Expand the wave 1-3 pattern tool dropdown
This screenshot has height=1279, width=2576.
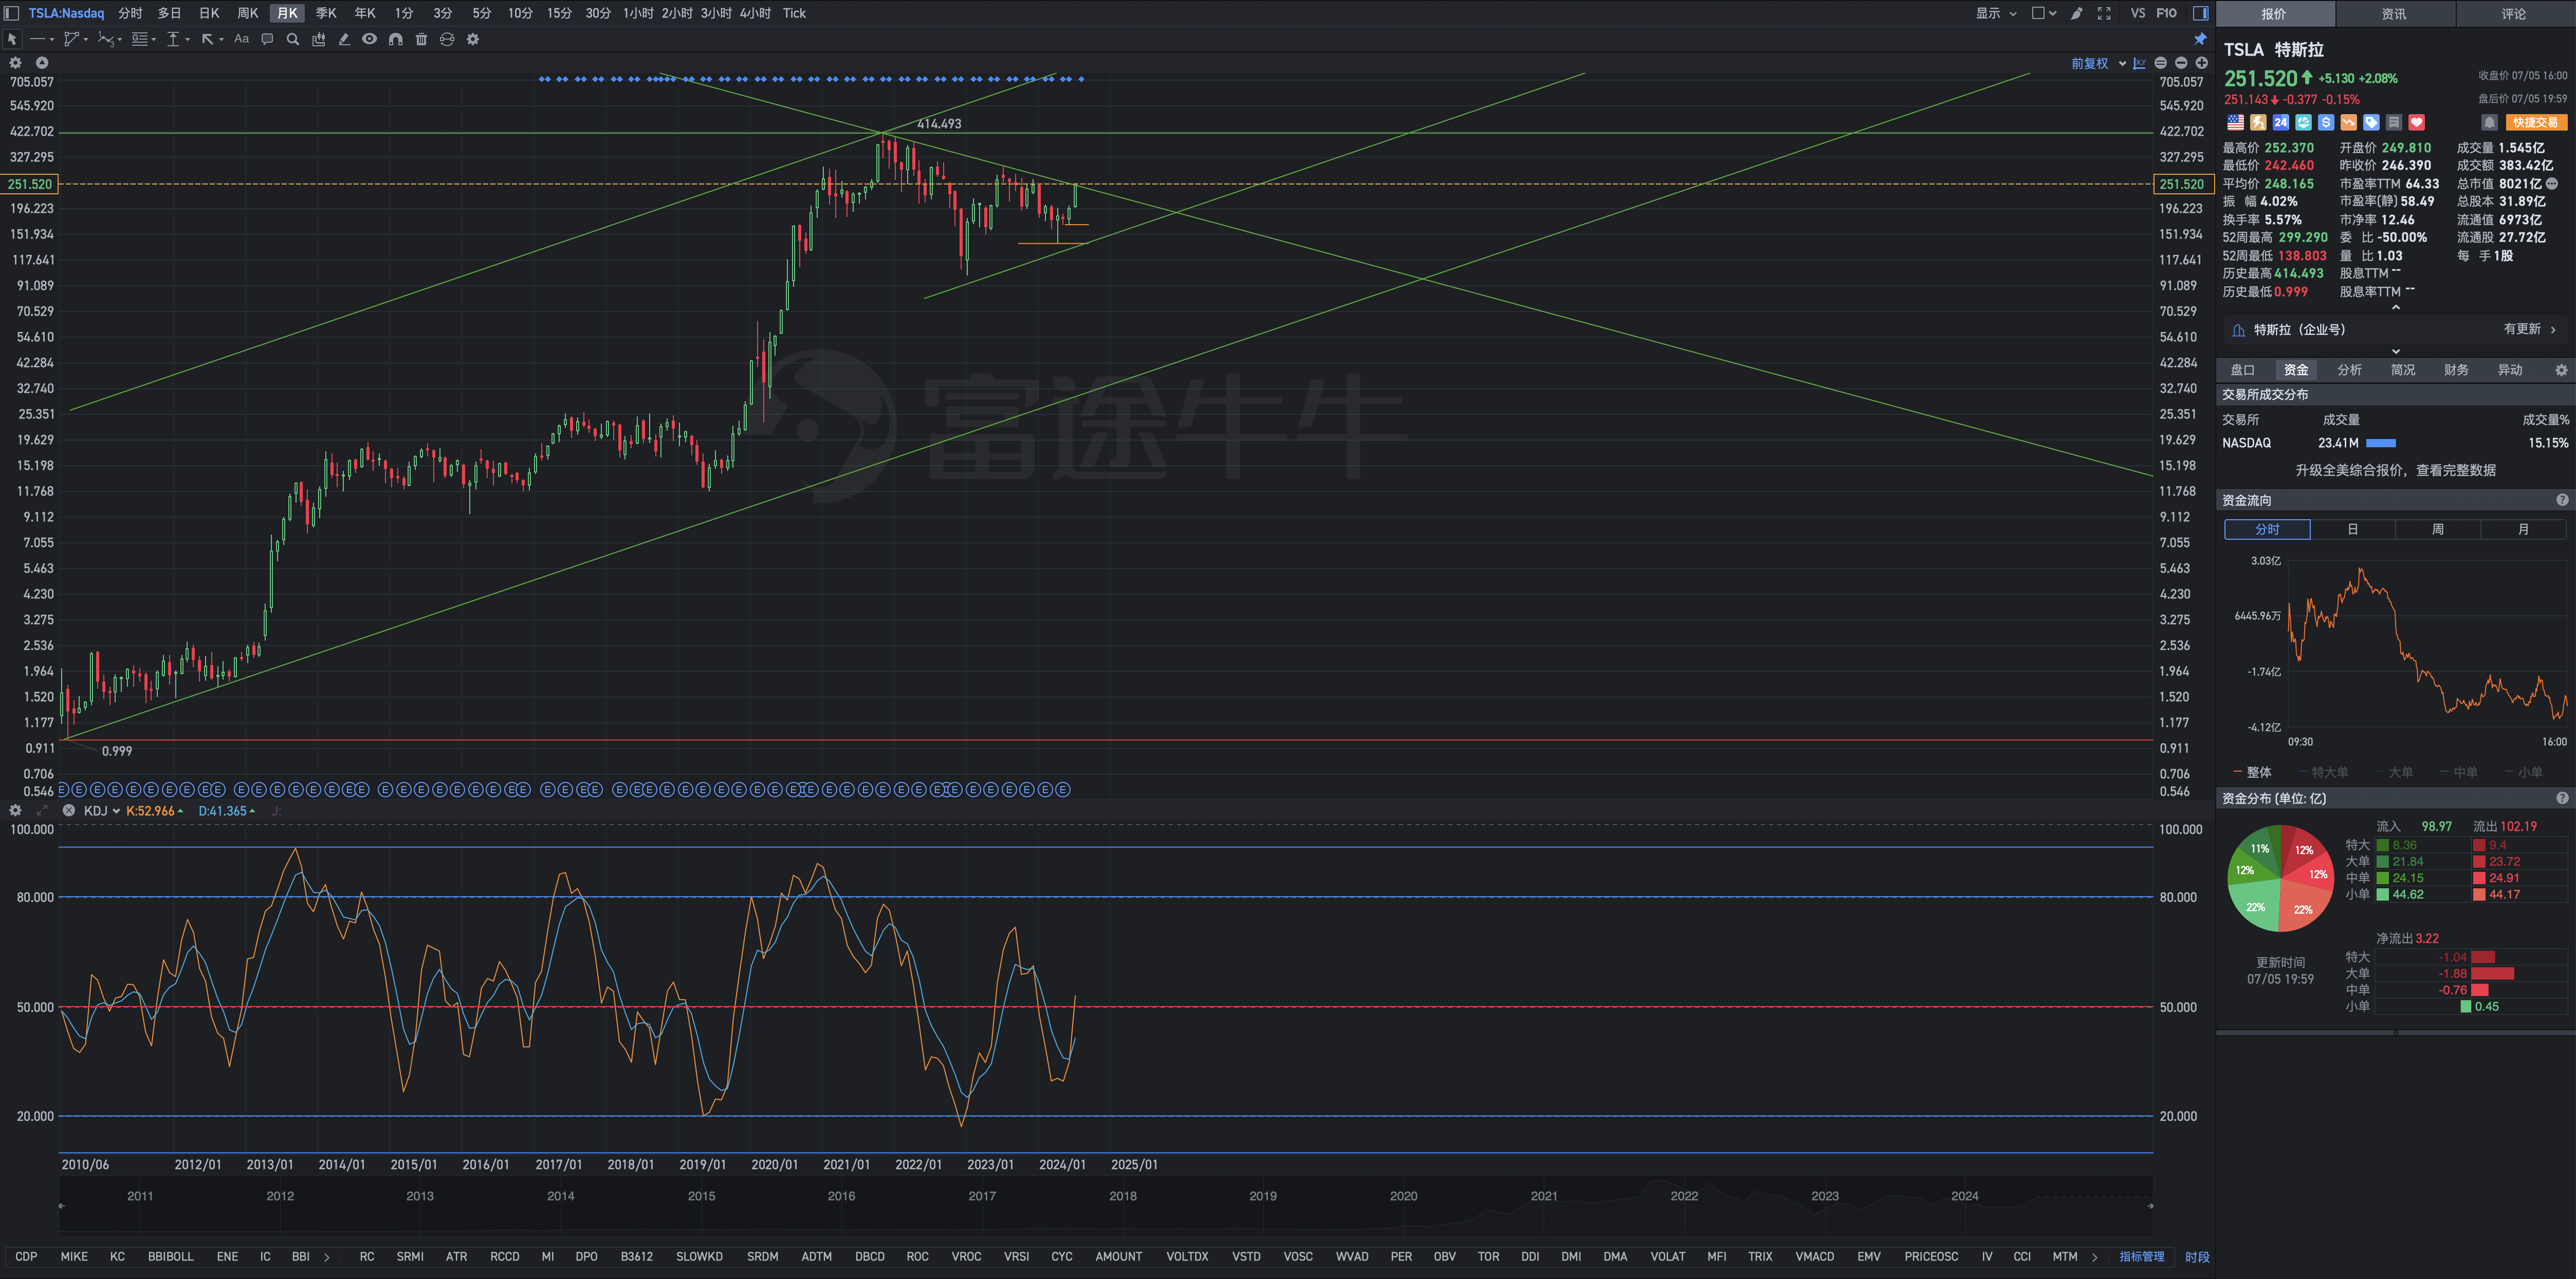click(x=119, y=40)
